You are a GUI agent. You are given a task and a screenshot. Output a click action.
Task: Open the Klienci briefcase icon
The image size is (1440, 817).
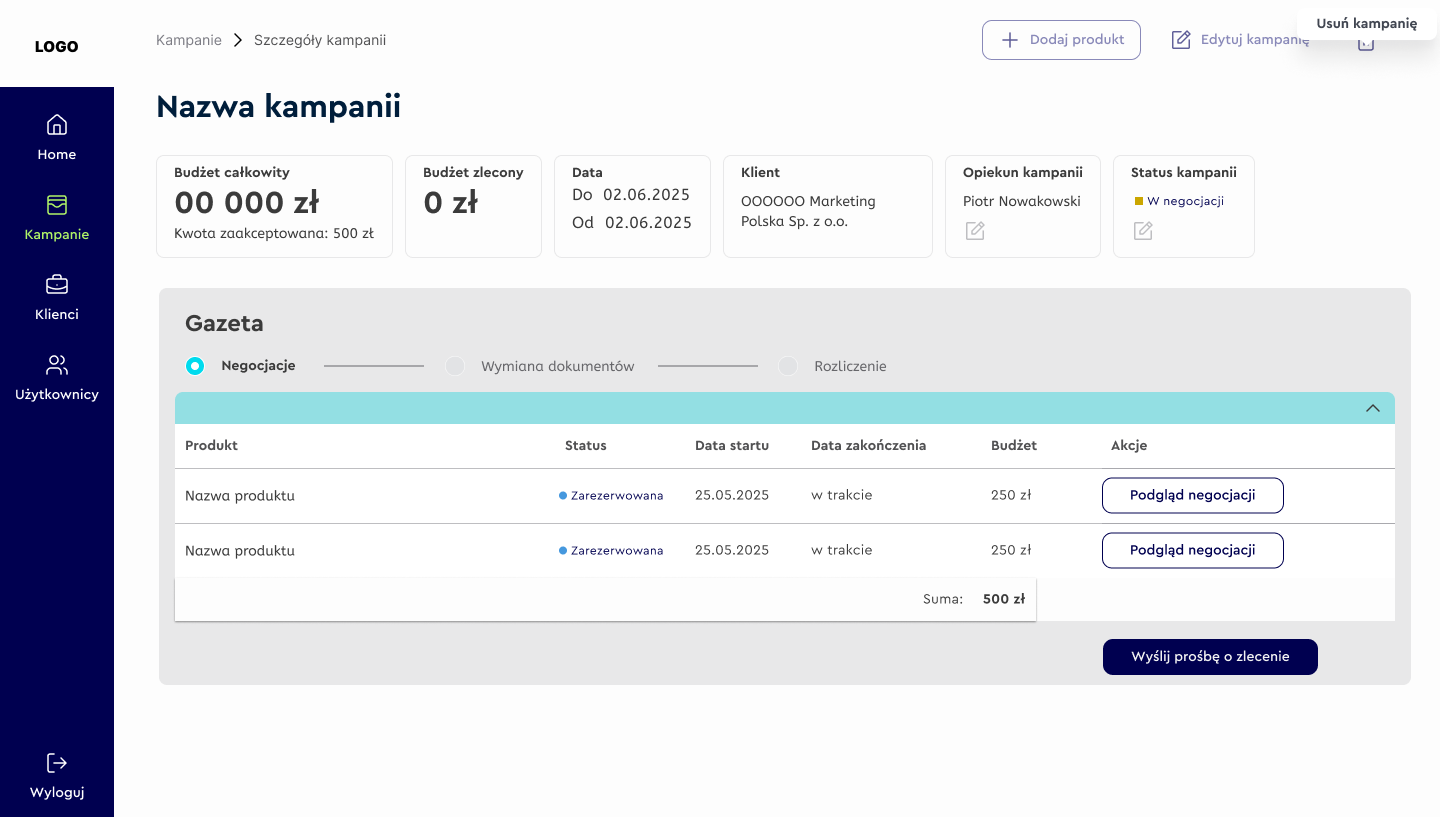57,285
